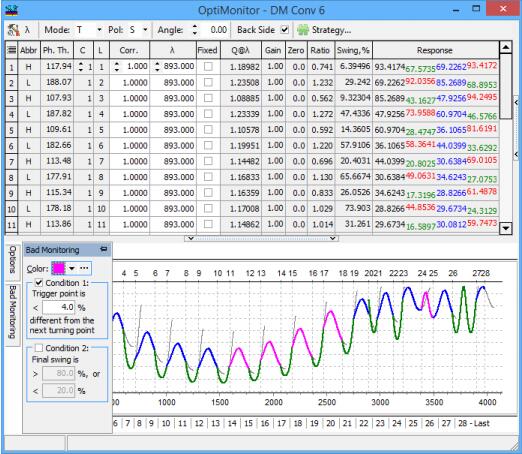Collapse lower side panel arrow at right edge
Image resolution: width=522 pixels, height=454 pixels.
click(x=516, y=154)
